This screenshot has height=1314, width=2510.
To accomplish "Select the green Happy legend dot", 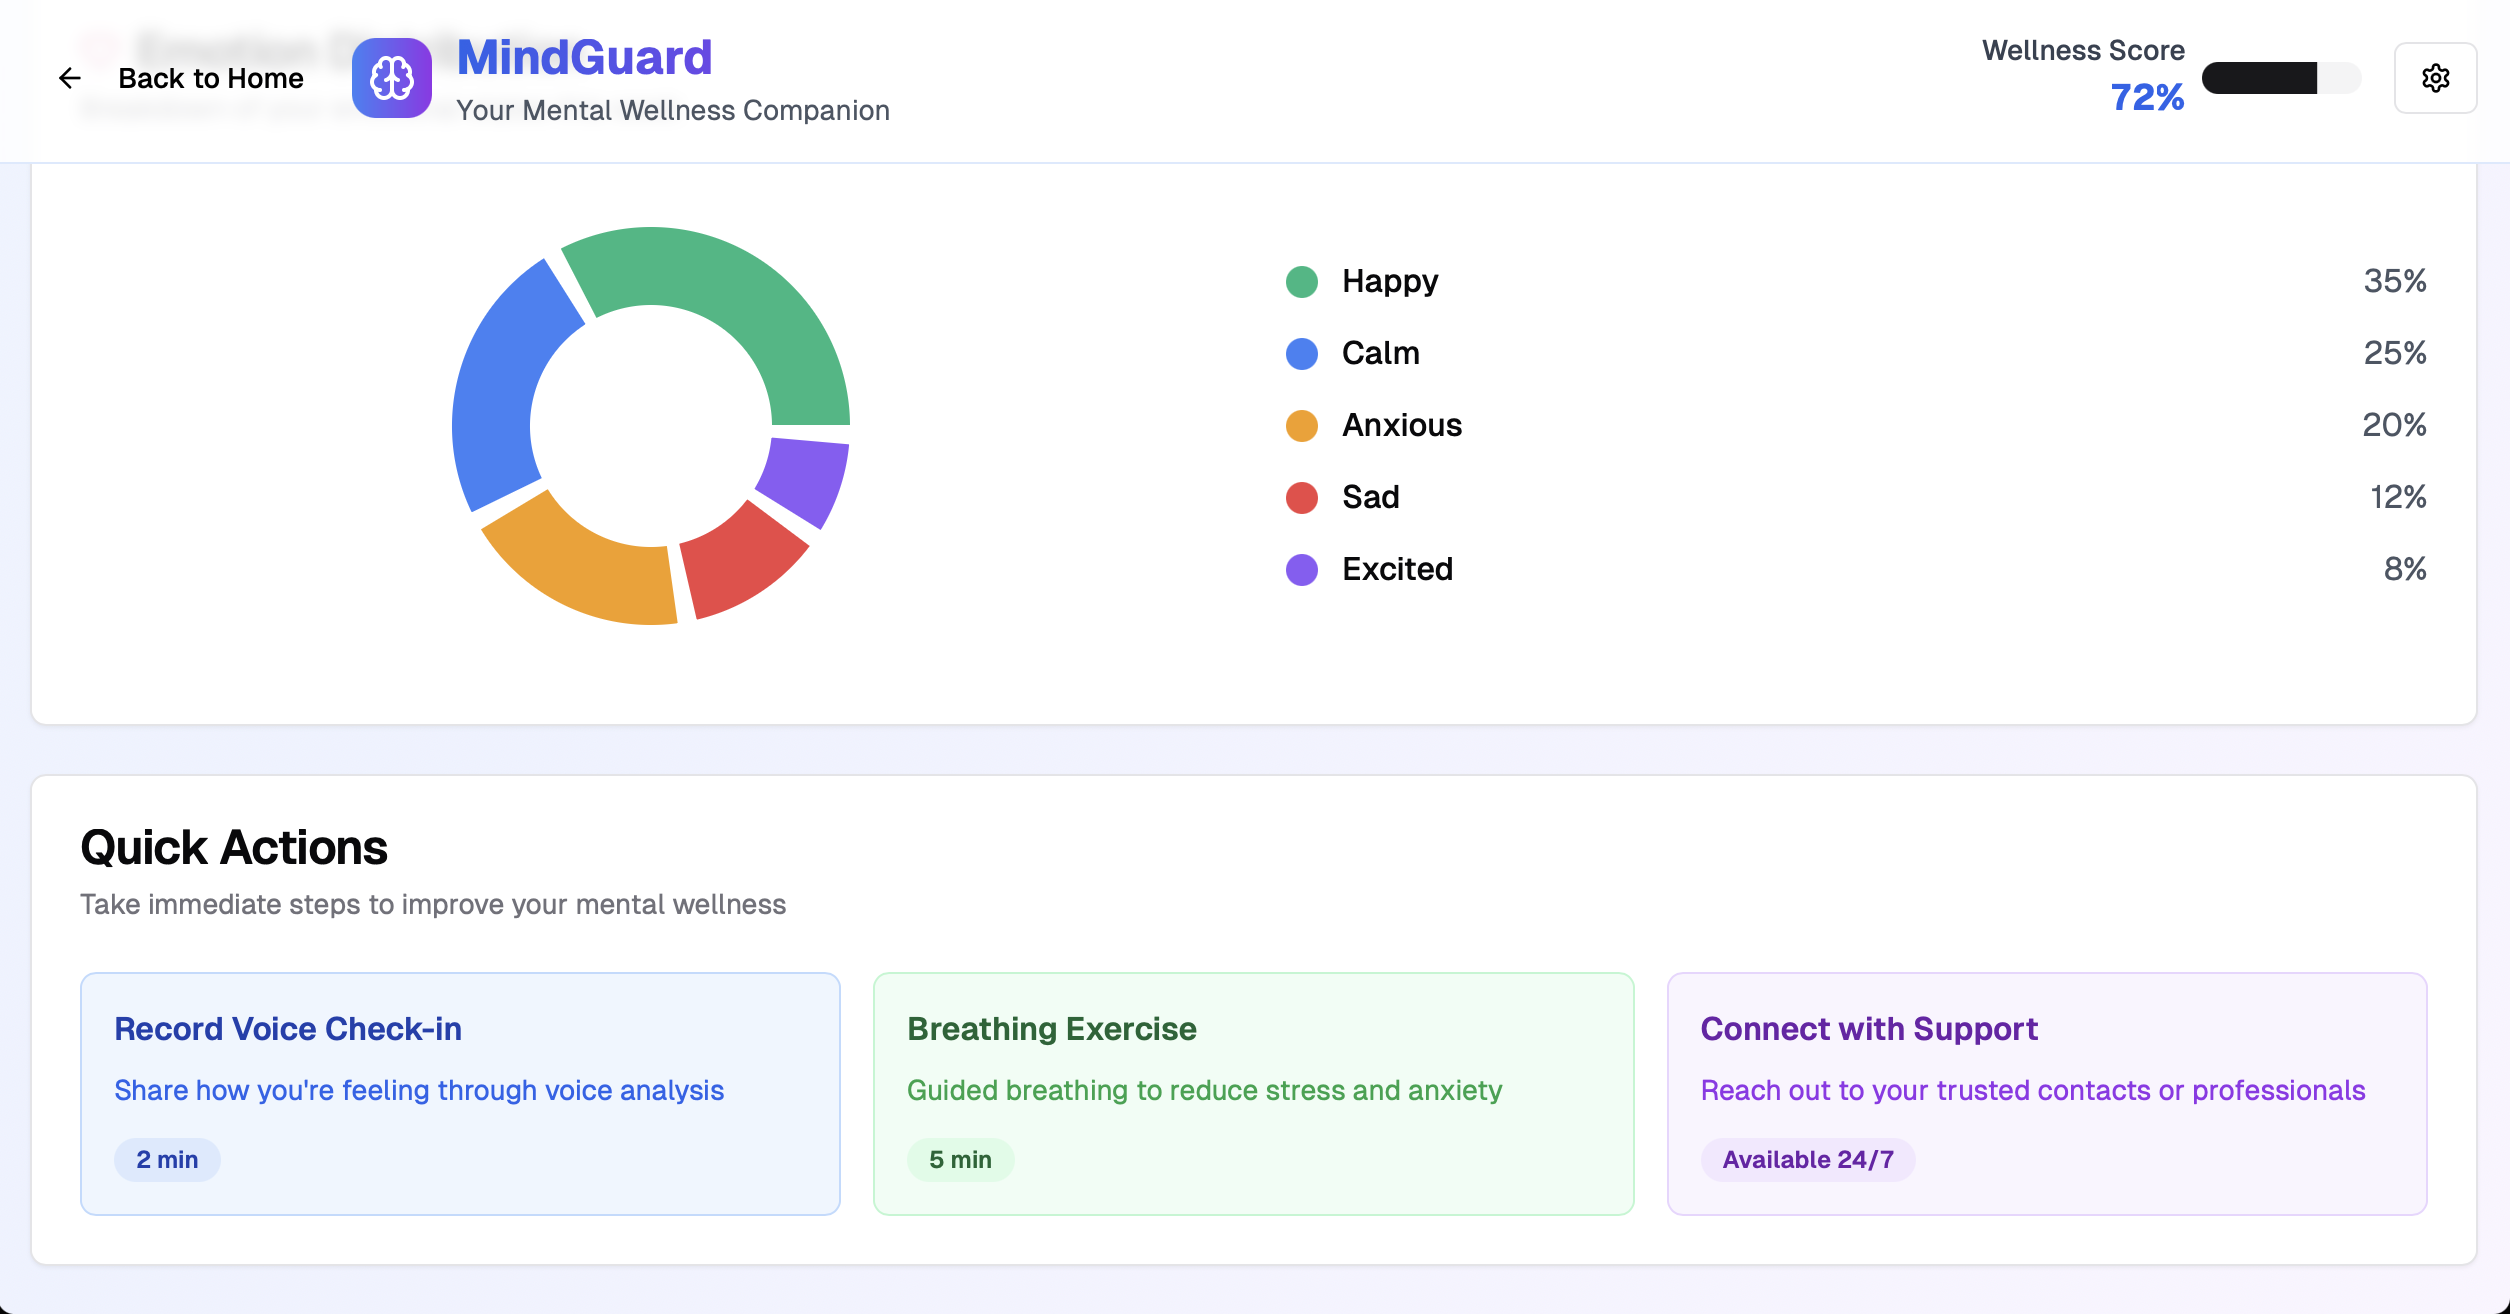I will pos(1302,281).
